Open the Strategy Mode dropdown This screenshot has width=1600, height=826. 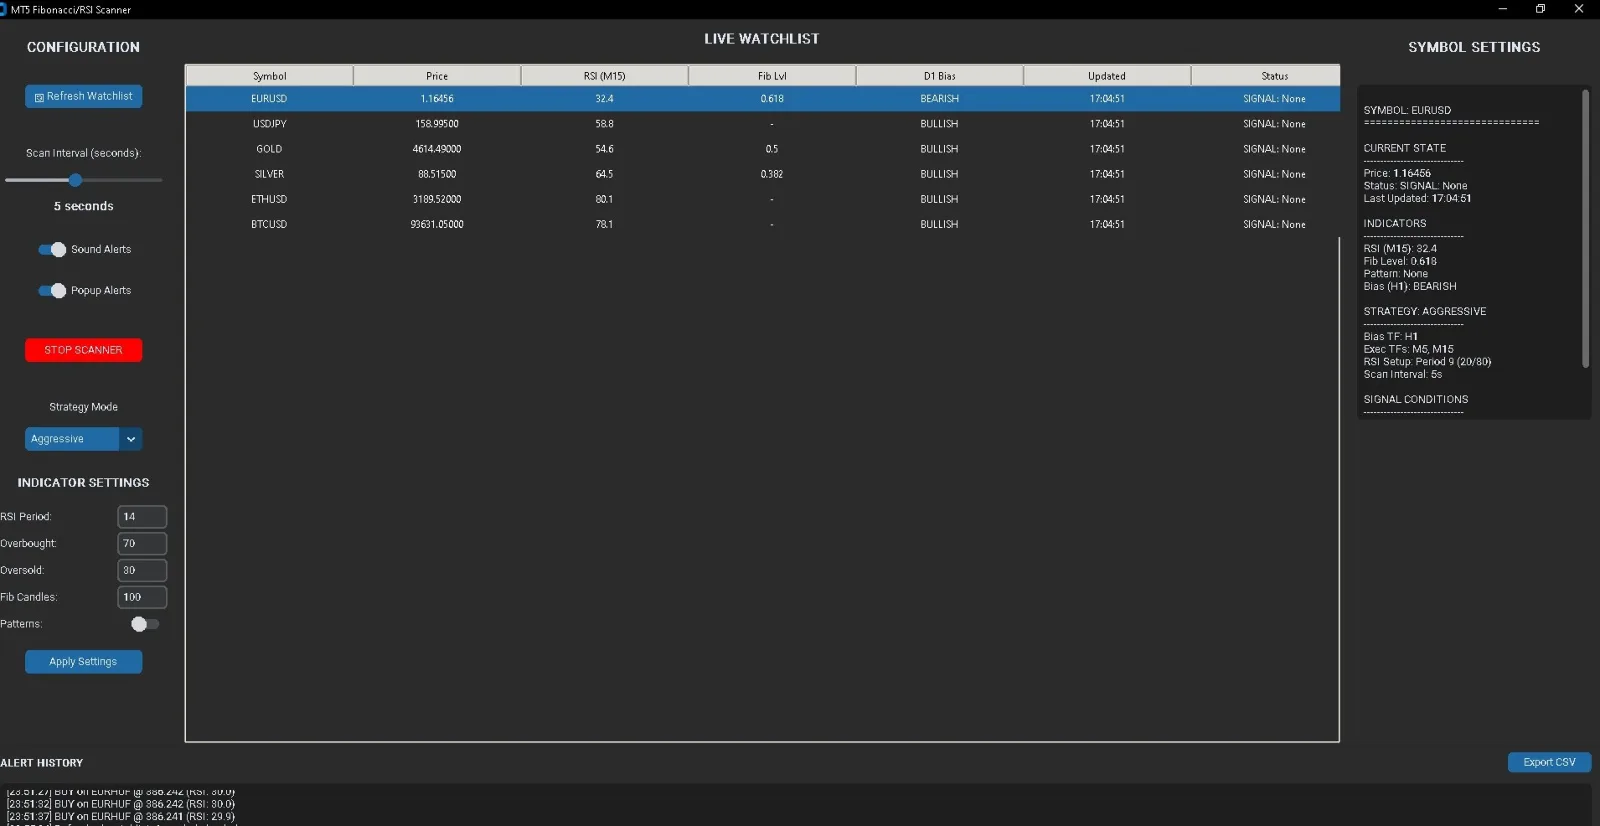point(83,439)
